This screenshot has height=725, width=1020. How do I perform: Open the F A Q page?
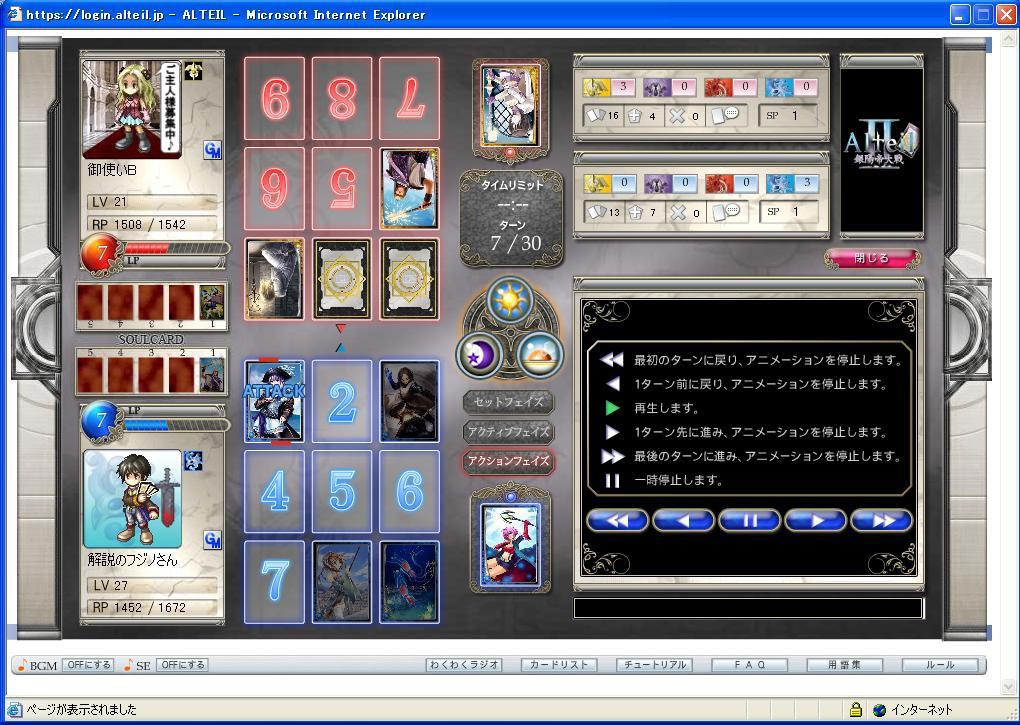749,665
